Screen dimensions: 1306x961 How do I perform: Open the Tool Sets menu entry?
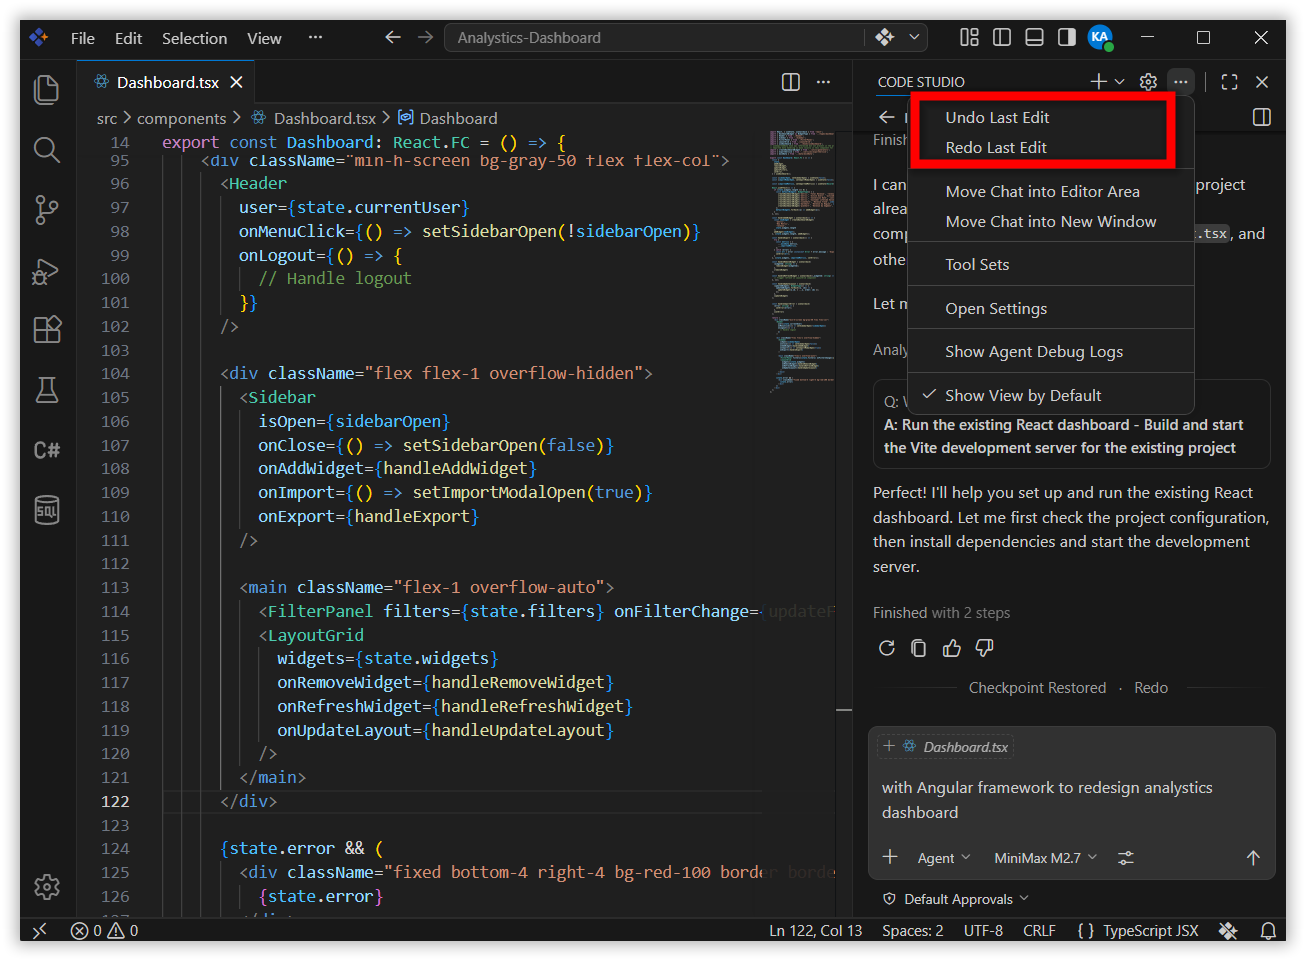click(x=1051, y=265)
